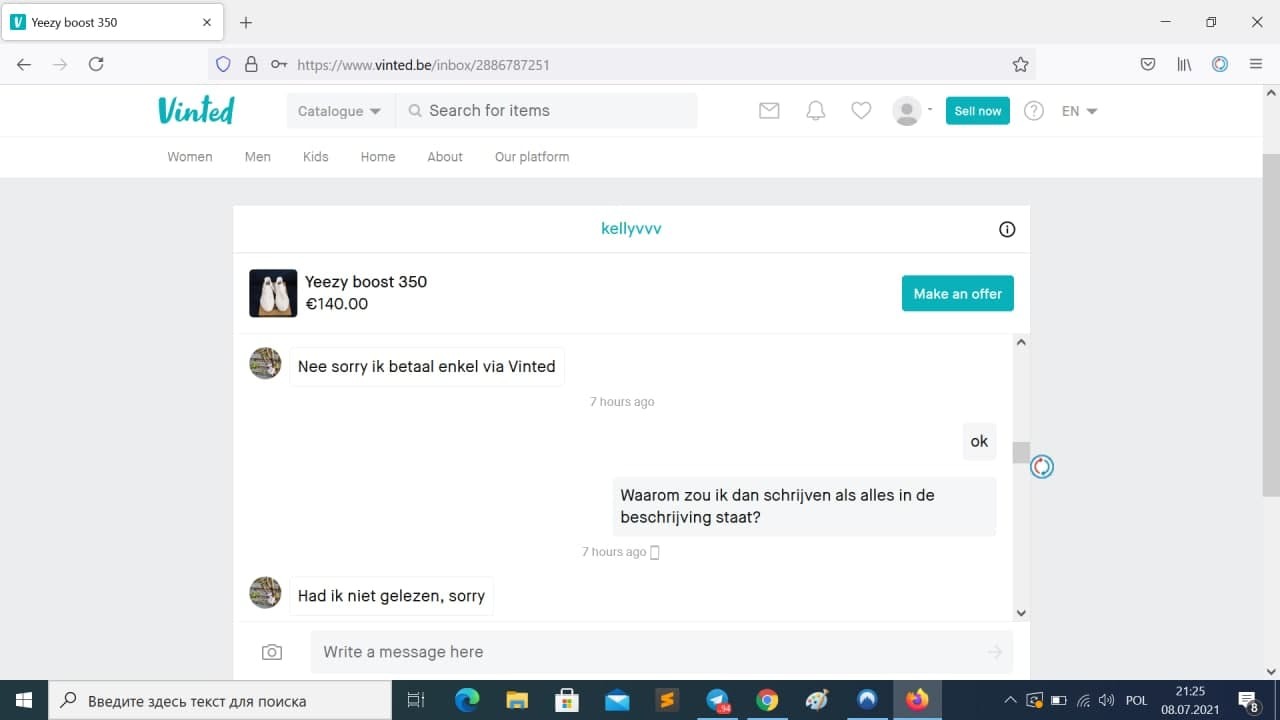Viewport: 1280px width, 720px height.
Task: Open tracking protection shield panel
Action: pos(224,64)
